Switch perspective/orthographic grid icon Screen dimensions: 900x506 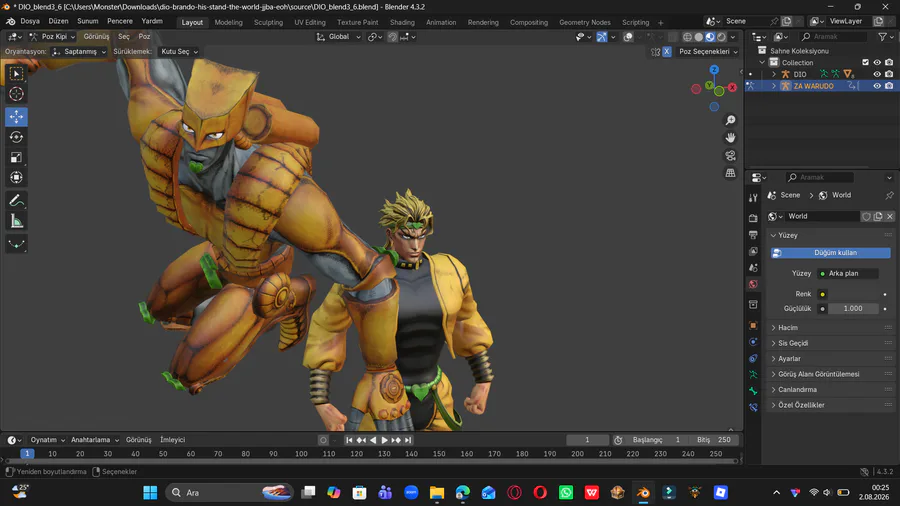pyautogui.click(x=730, y=173)
